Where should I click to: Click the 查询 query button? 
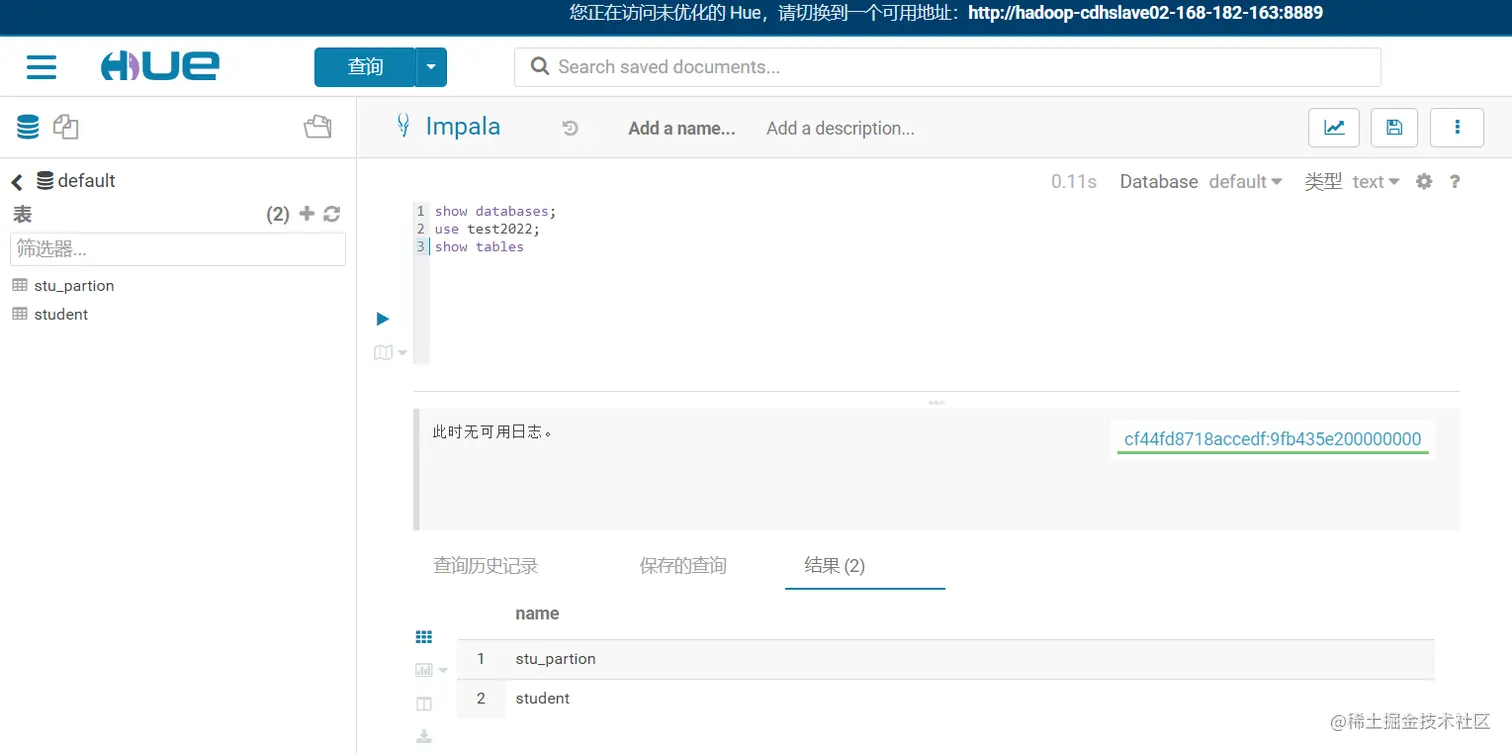pos(365,67)
